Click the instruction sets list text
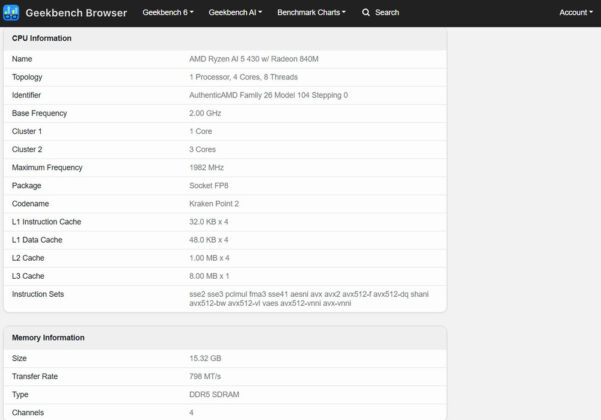 click(309, 299)
